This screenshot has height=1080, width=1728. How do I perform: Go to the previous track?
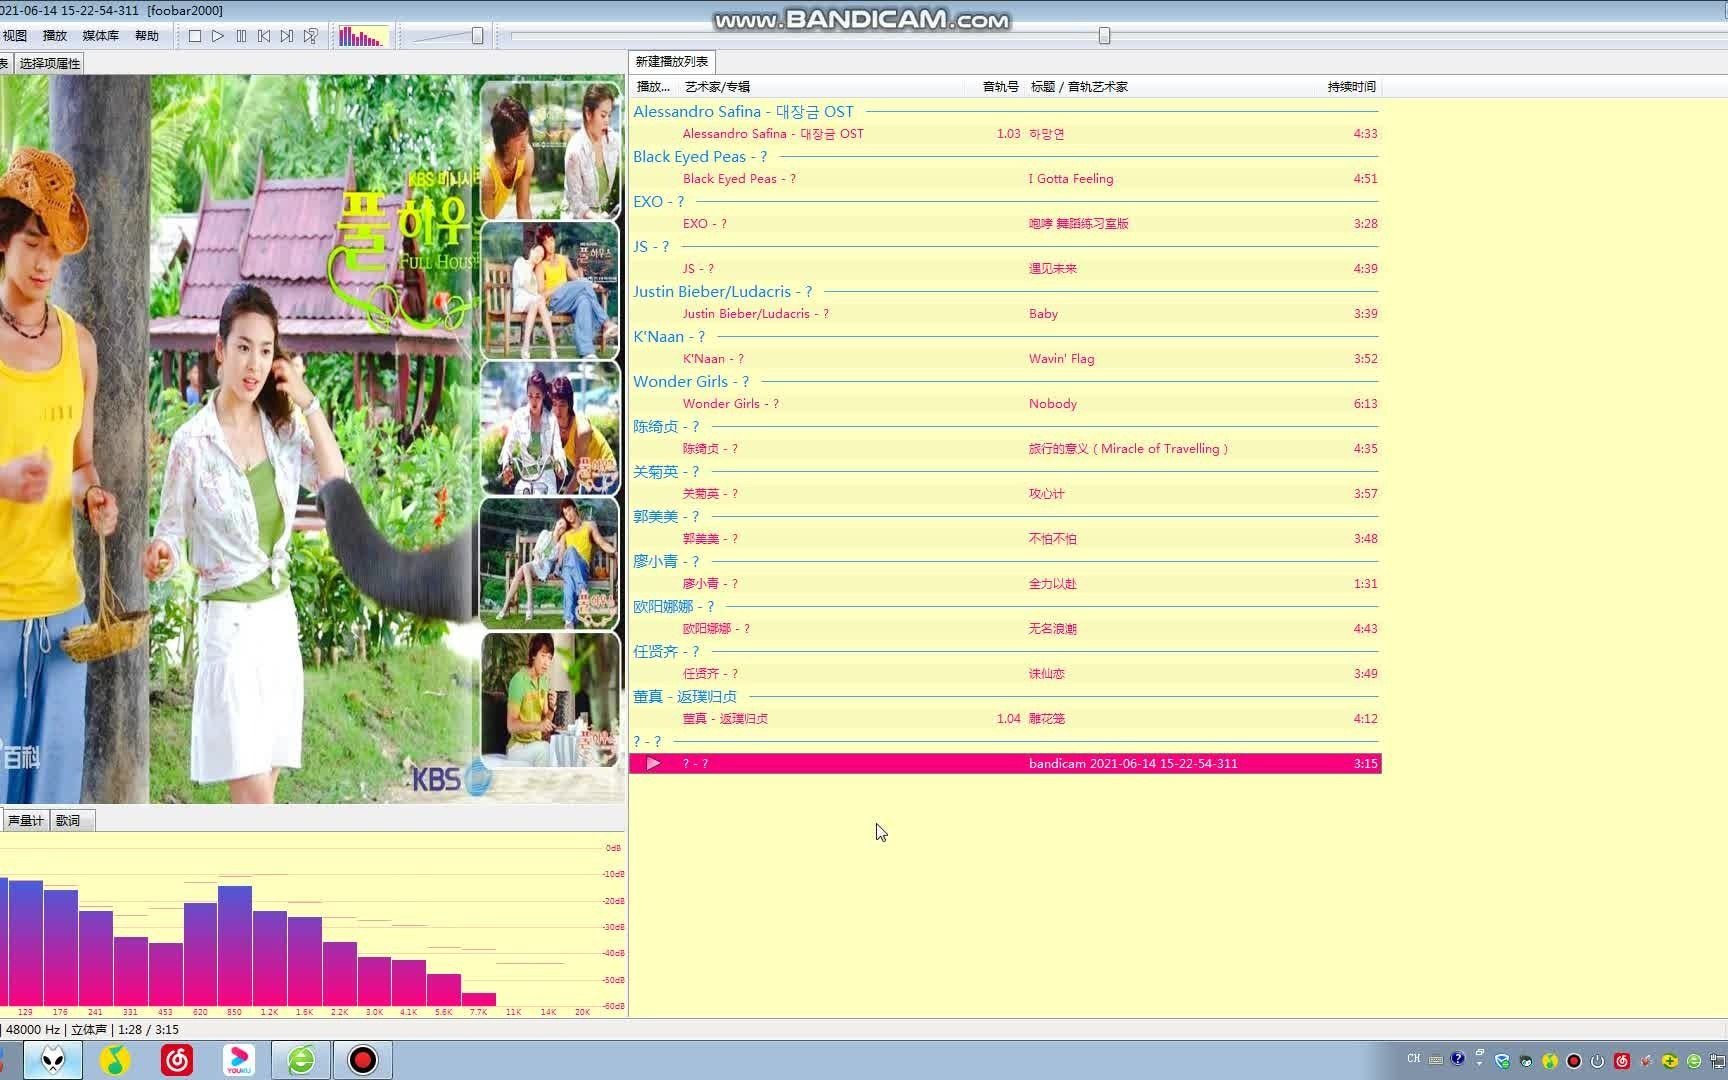pyautogui.click(x=264, y=36)
